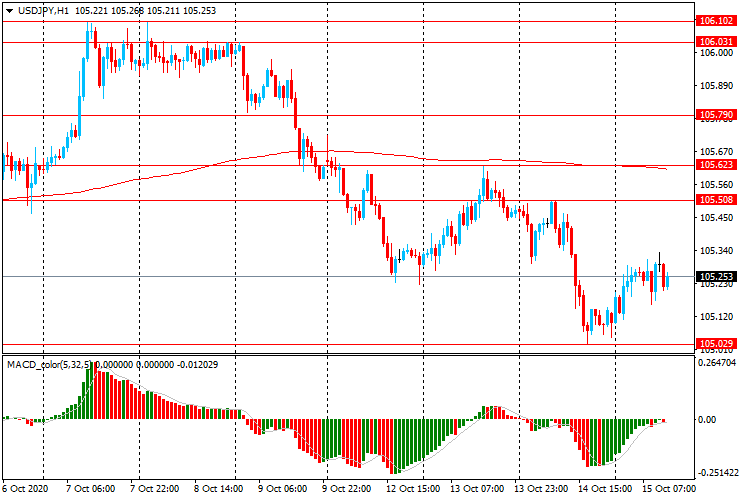
Task: Click the 15 Oct 07:00 time axis label
Action: [669, 488]
